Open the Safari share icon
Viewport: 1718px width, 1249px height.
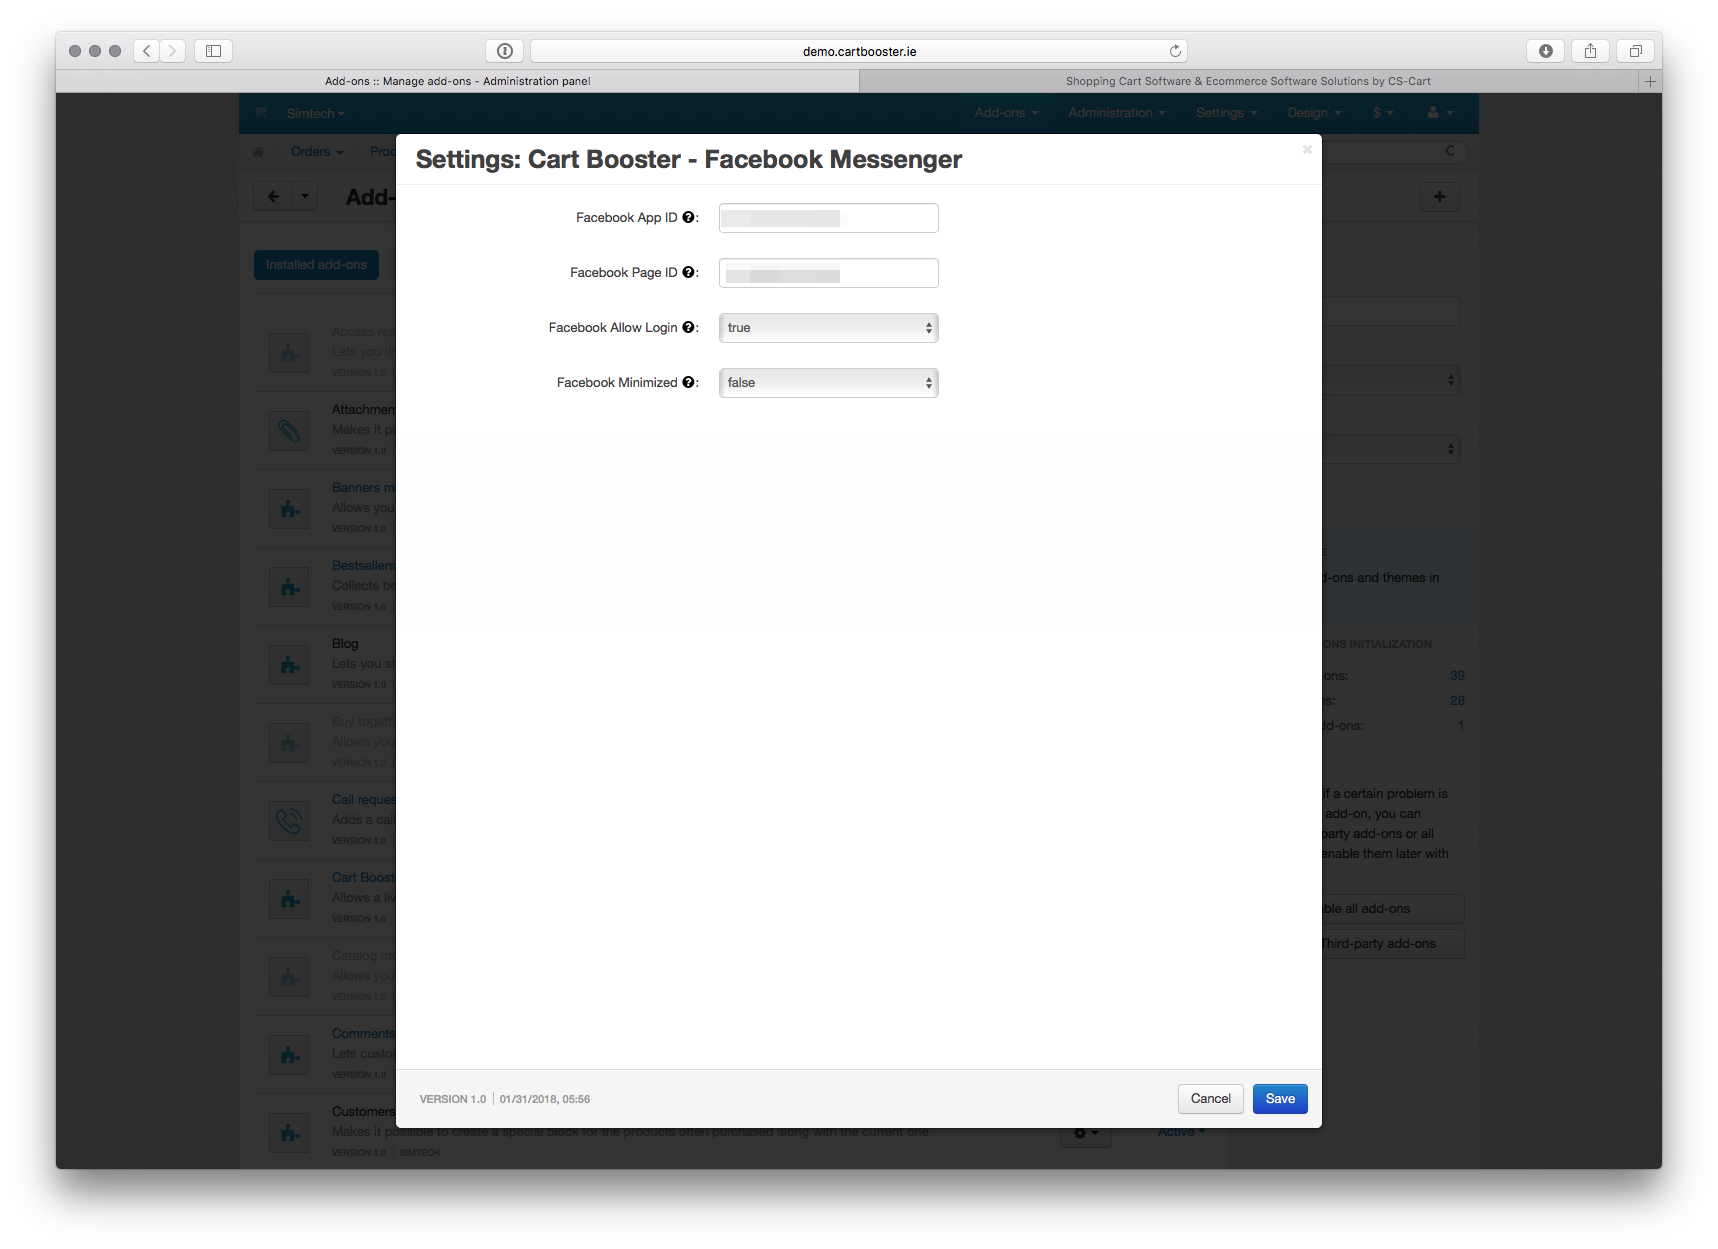(x=1590, y=50)
